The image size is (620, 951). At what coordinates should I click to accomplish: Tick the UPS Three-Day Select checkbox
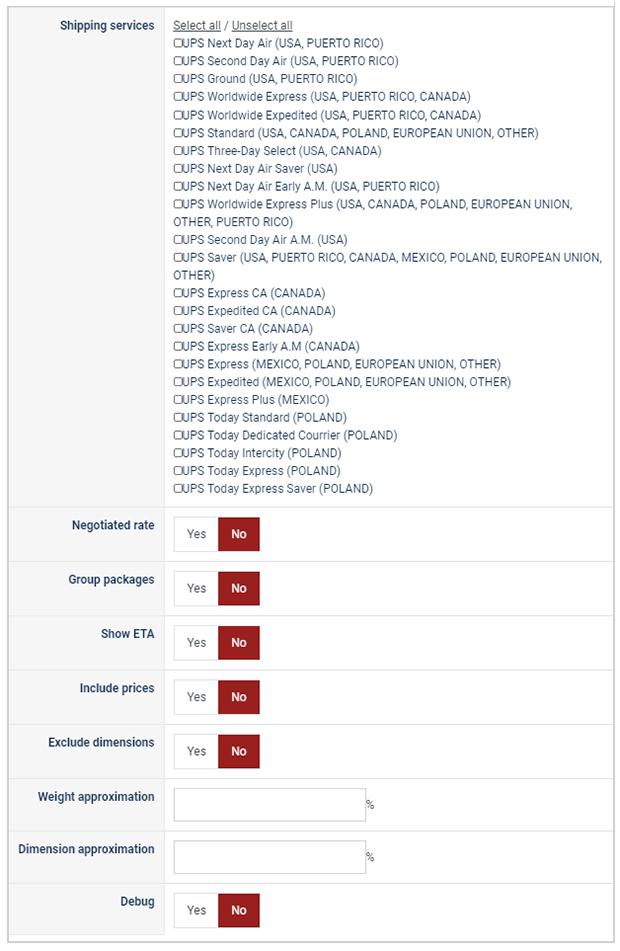177,151
